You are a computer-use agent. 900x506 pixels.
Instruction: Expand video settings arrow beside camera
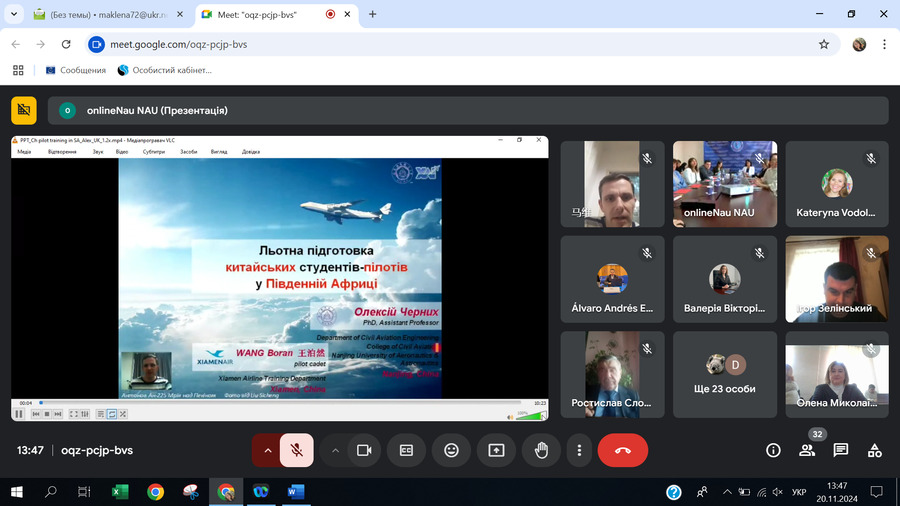point(335,451)
